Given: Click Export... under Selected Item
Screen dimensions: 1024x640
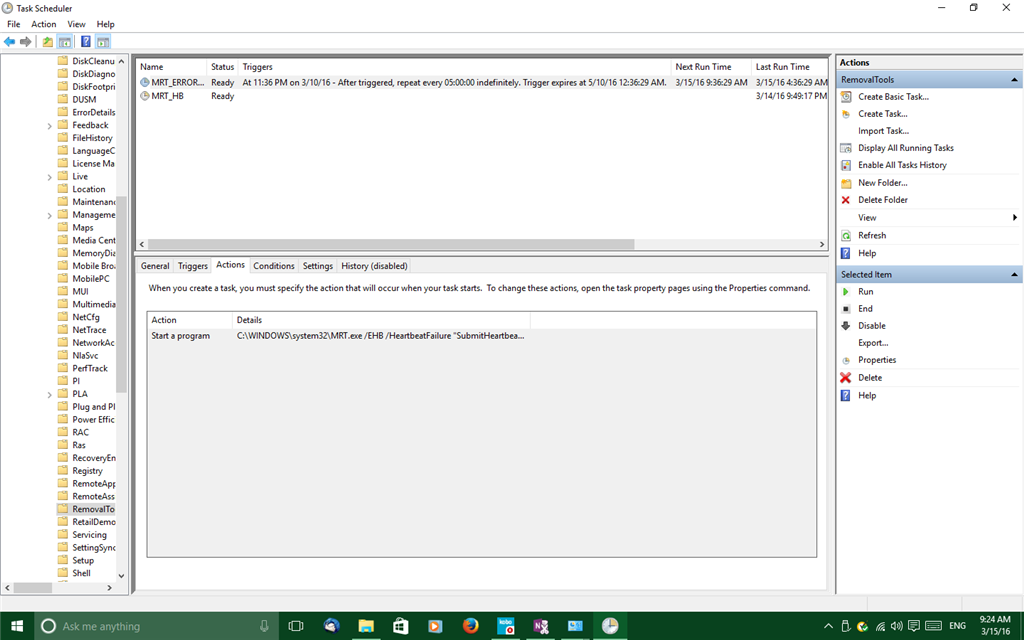Looking at the screenshot, I should point(872,343).
